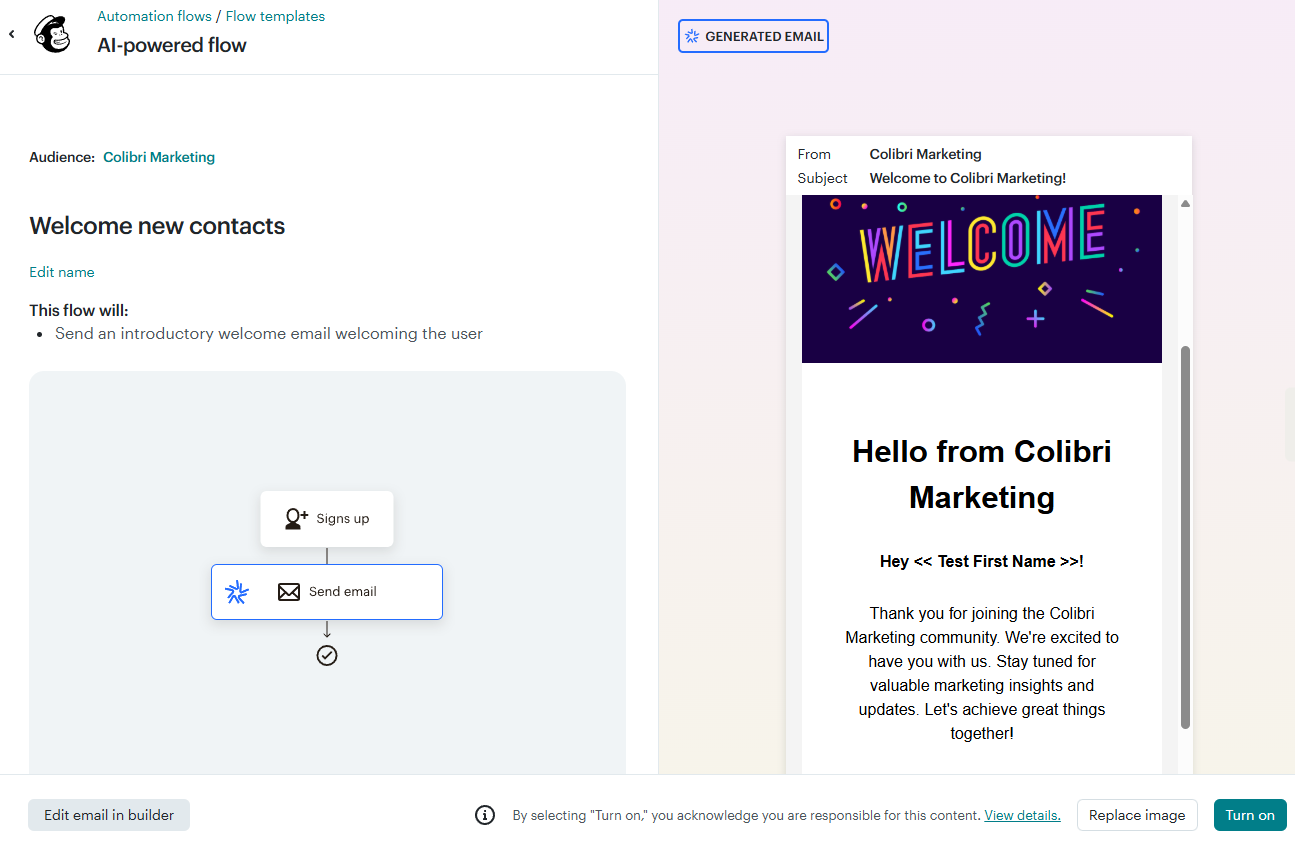This screenshot has width=1295, height=849.
Task: Turn on the automation flow
Action: [x=1249, y=815]
